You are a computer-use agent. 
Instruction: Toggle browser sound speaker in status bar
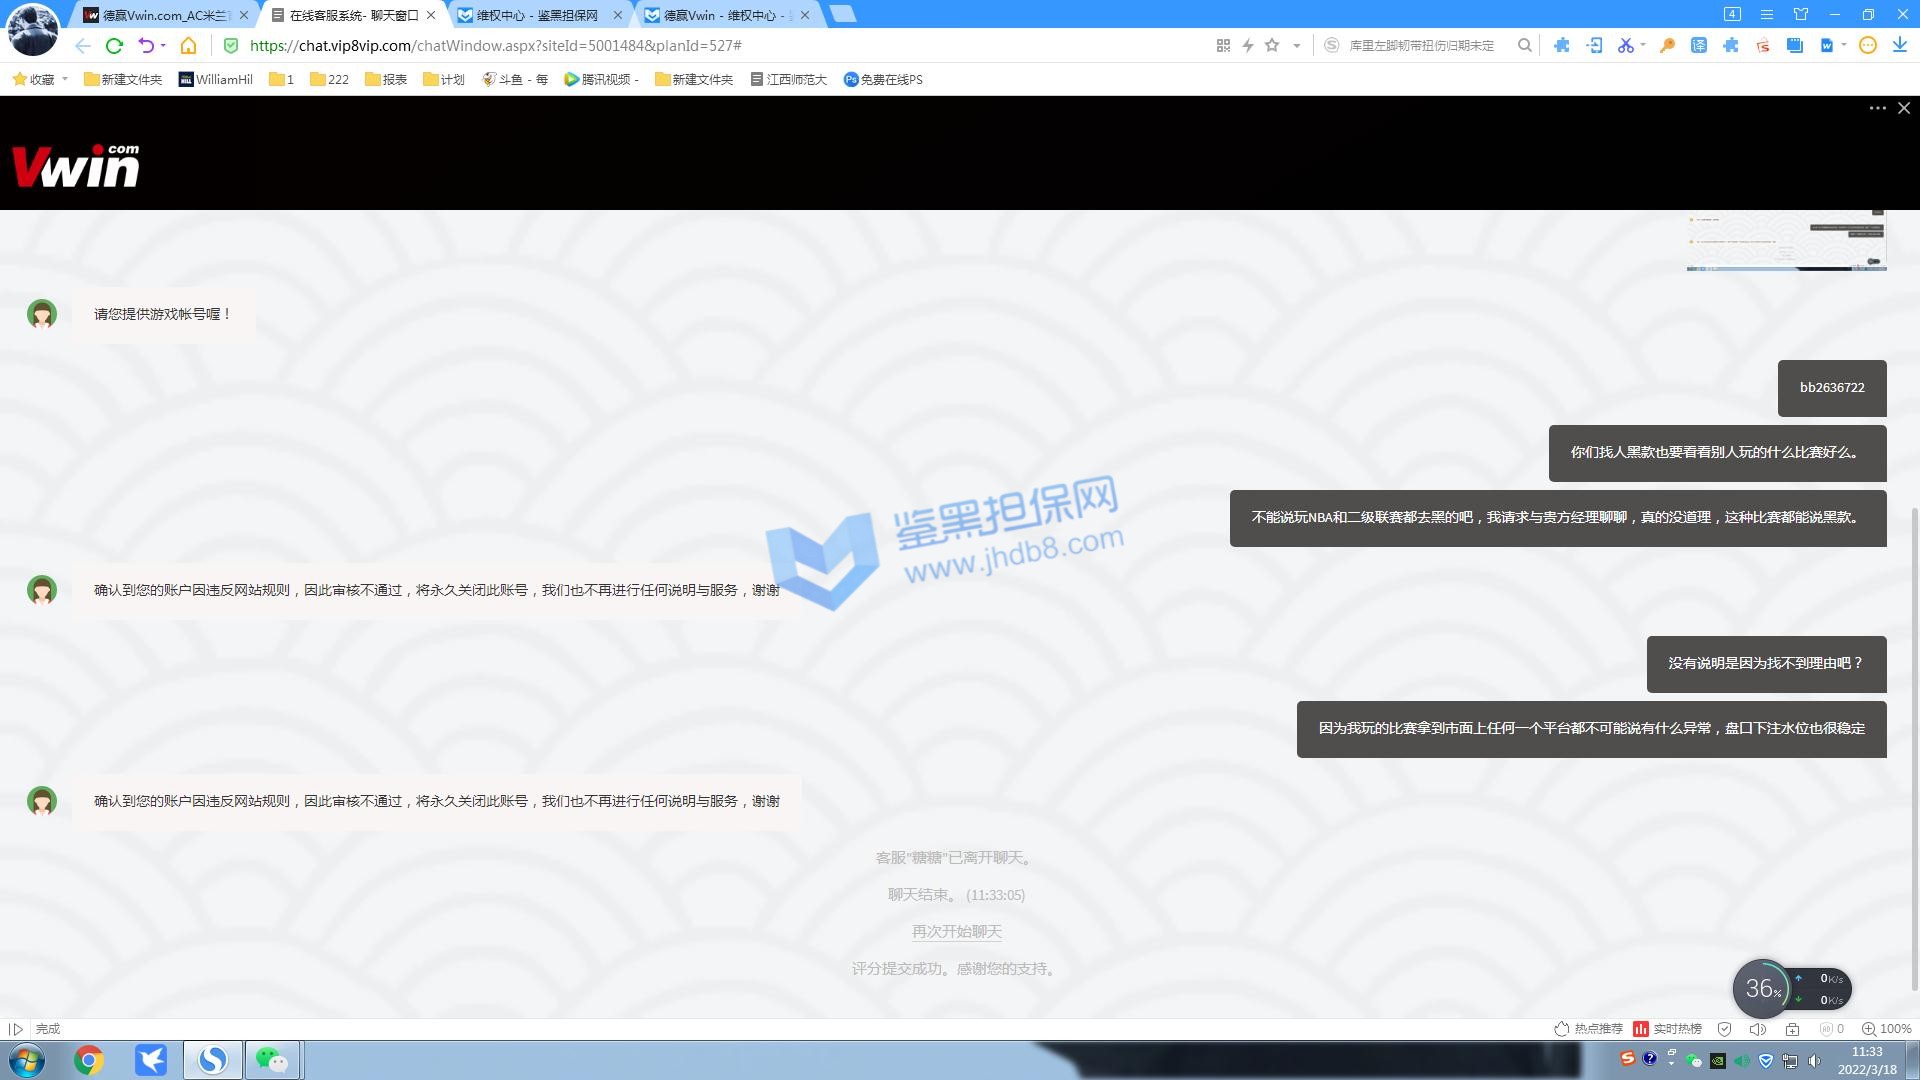click(x=1757, y=1029)
